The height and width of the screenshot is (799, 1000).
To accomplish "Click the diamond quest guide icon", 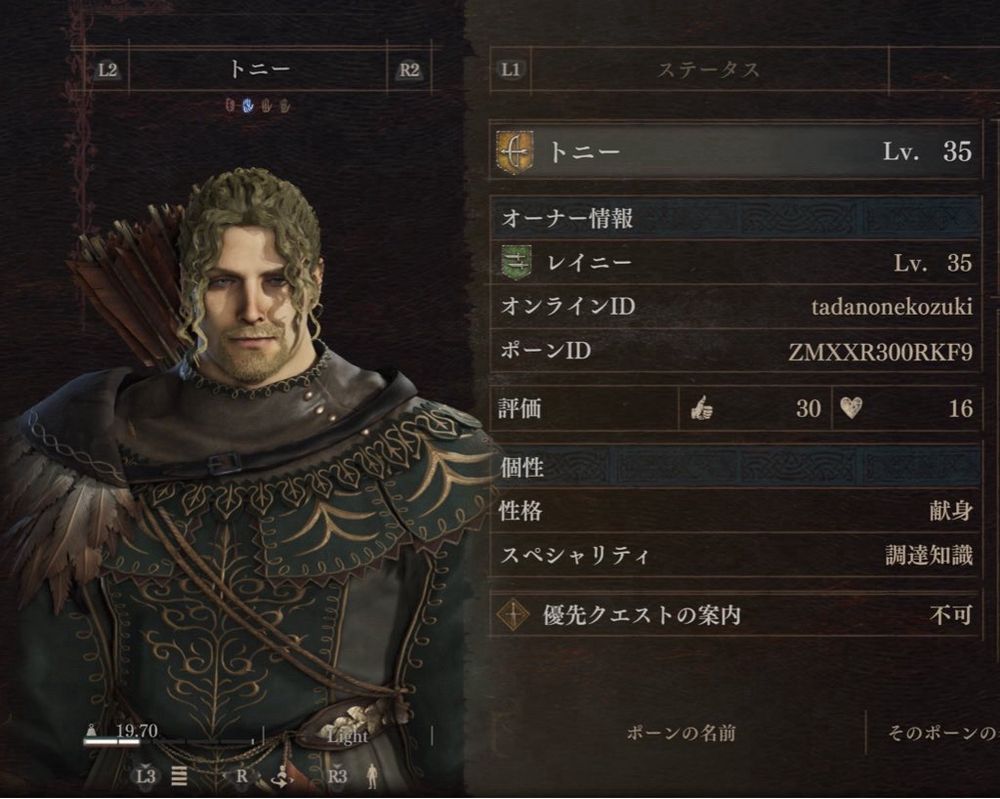I will 513,615.
